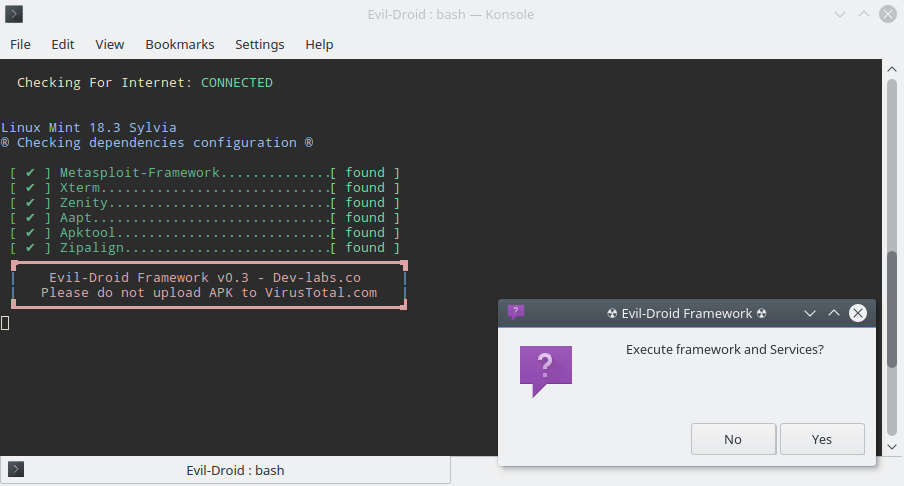Screen dimensions: 904x486
Task: Click No in the Evil-Droid dialog
Action: 733,439
